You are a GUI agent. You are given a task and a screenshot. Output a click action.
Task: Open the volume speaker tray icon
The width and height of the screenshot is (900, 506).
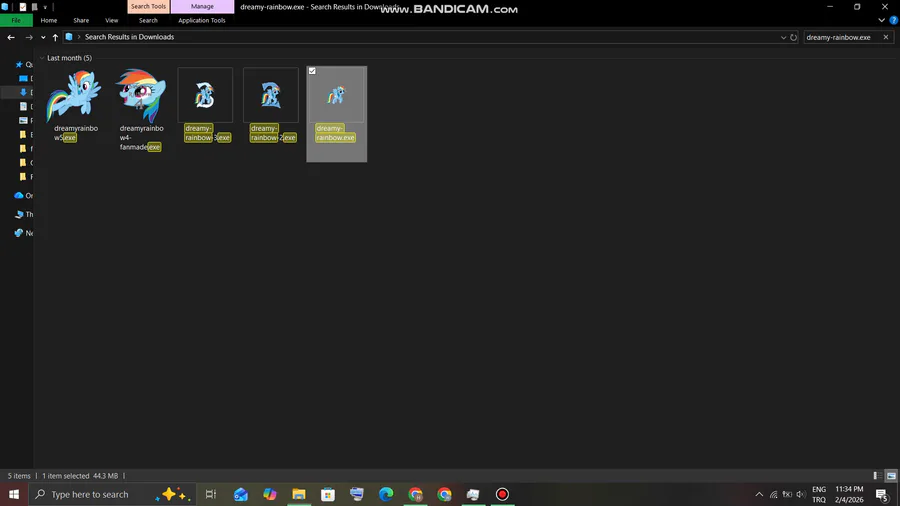pos(801,494)
